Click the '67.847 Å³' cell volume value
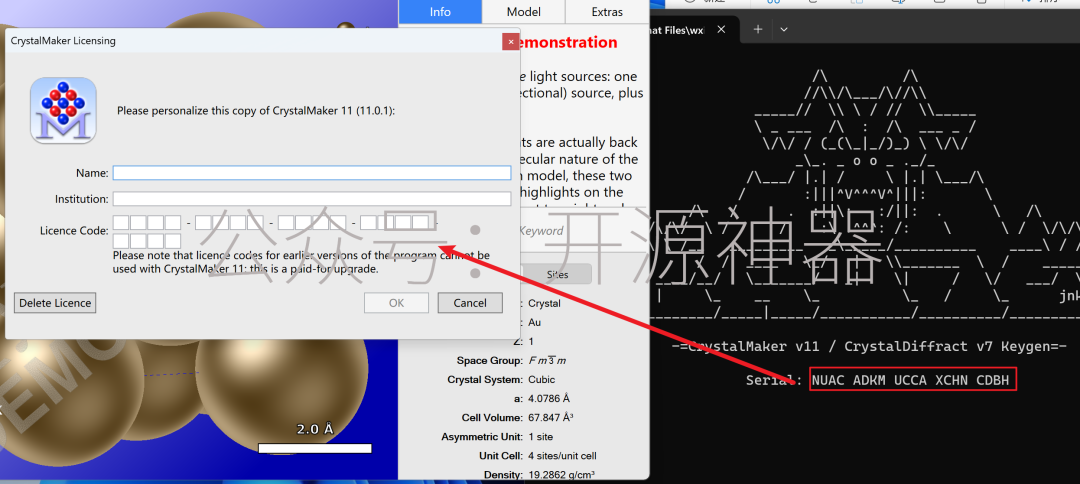The image size is (1080, 484). coord(552,417)
